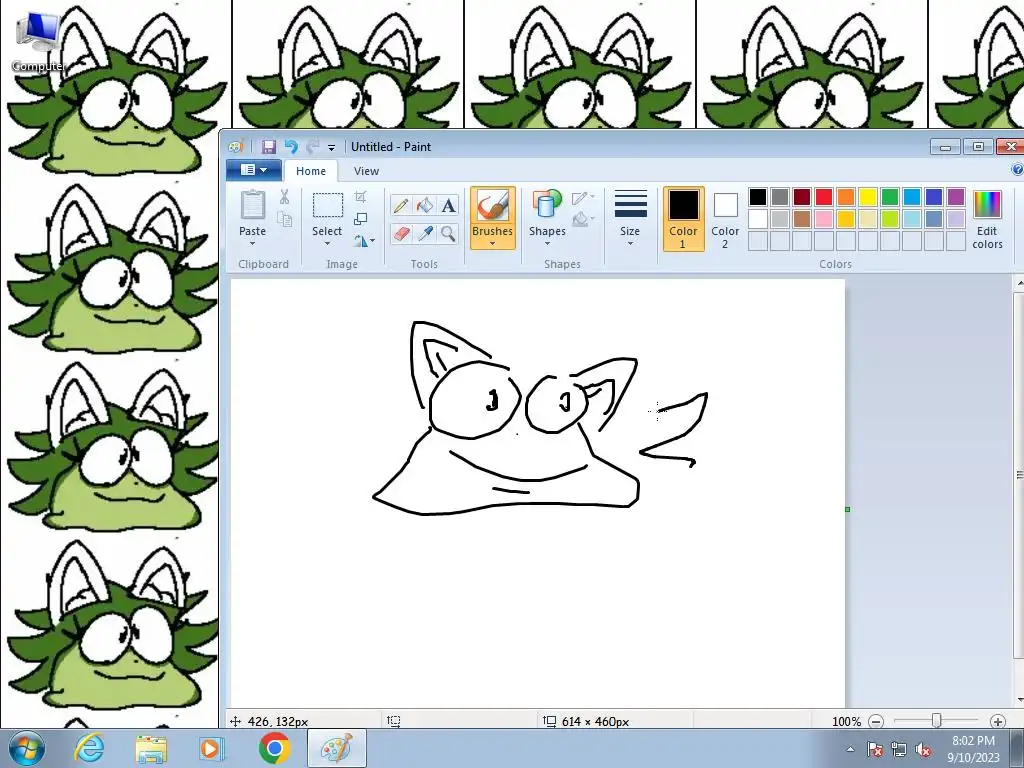
Task: Select the Fill with color bucket tool
Action: pos(424,206)
